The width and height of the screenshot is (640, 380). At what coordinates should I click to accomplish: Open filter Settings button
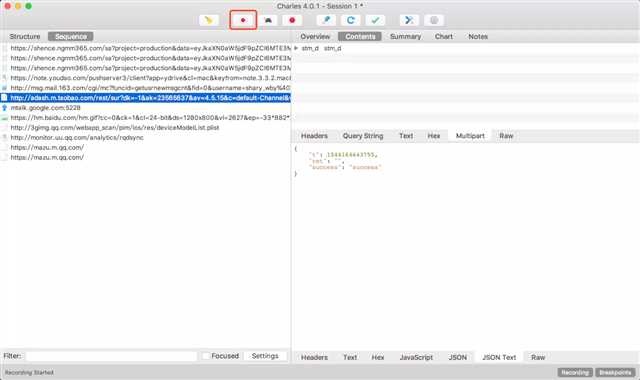(x=265, y=356)
